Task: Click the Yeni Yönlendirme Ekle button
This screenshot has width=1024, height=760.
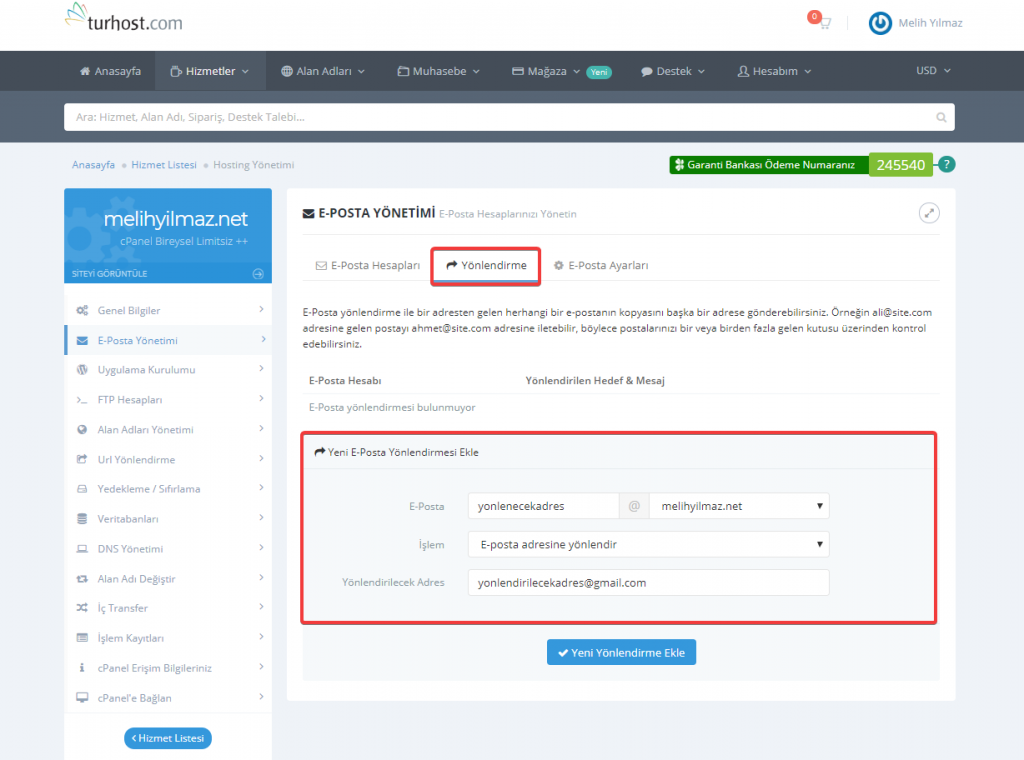Action: pyautogui.click(x=621, y=652)
